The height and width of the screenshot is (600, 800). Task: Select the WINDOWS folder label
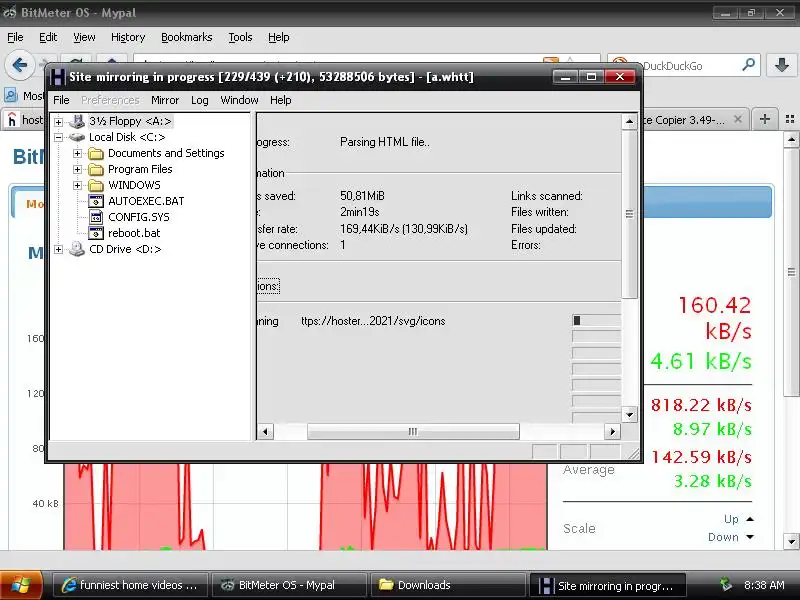134,185
